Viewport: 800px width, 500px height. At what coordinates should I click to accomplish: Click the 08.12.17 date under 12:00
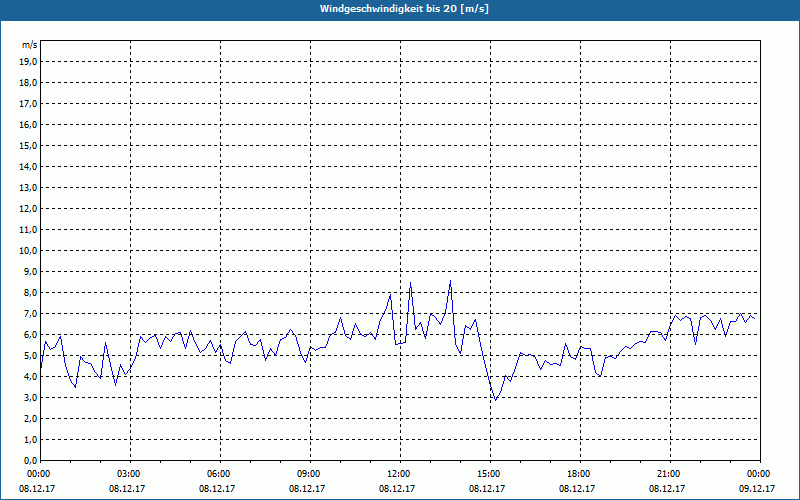[x=397, y=488]
